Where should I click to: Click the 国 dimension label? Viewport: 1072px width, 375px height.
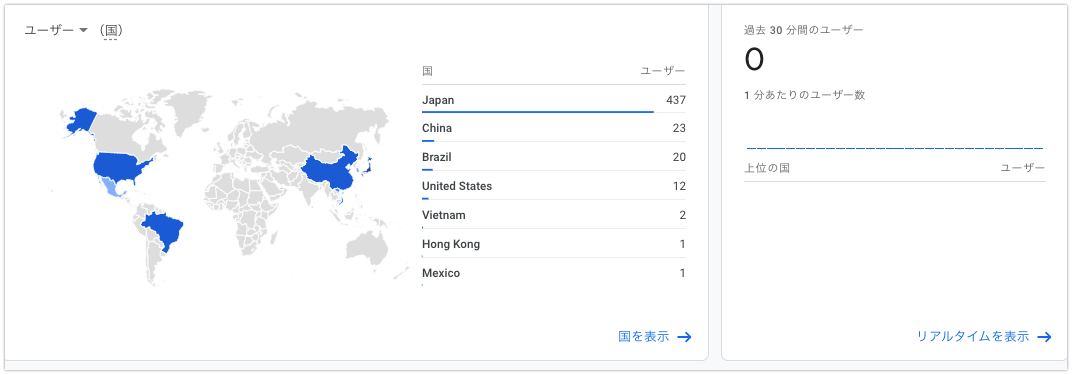click(x=110, y=30)
